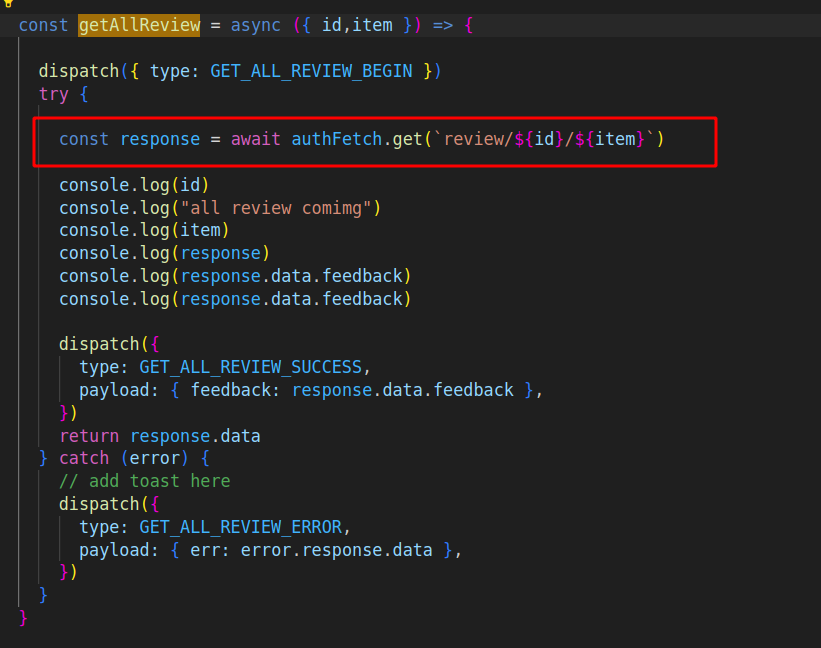The image size is (821, 648).
Task: Click the console.log(item) statement
Action: (144, 231)
